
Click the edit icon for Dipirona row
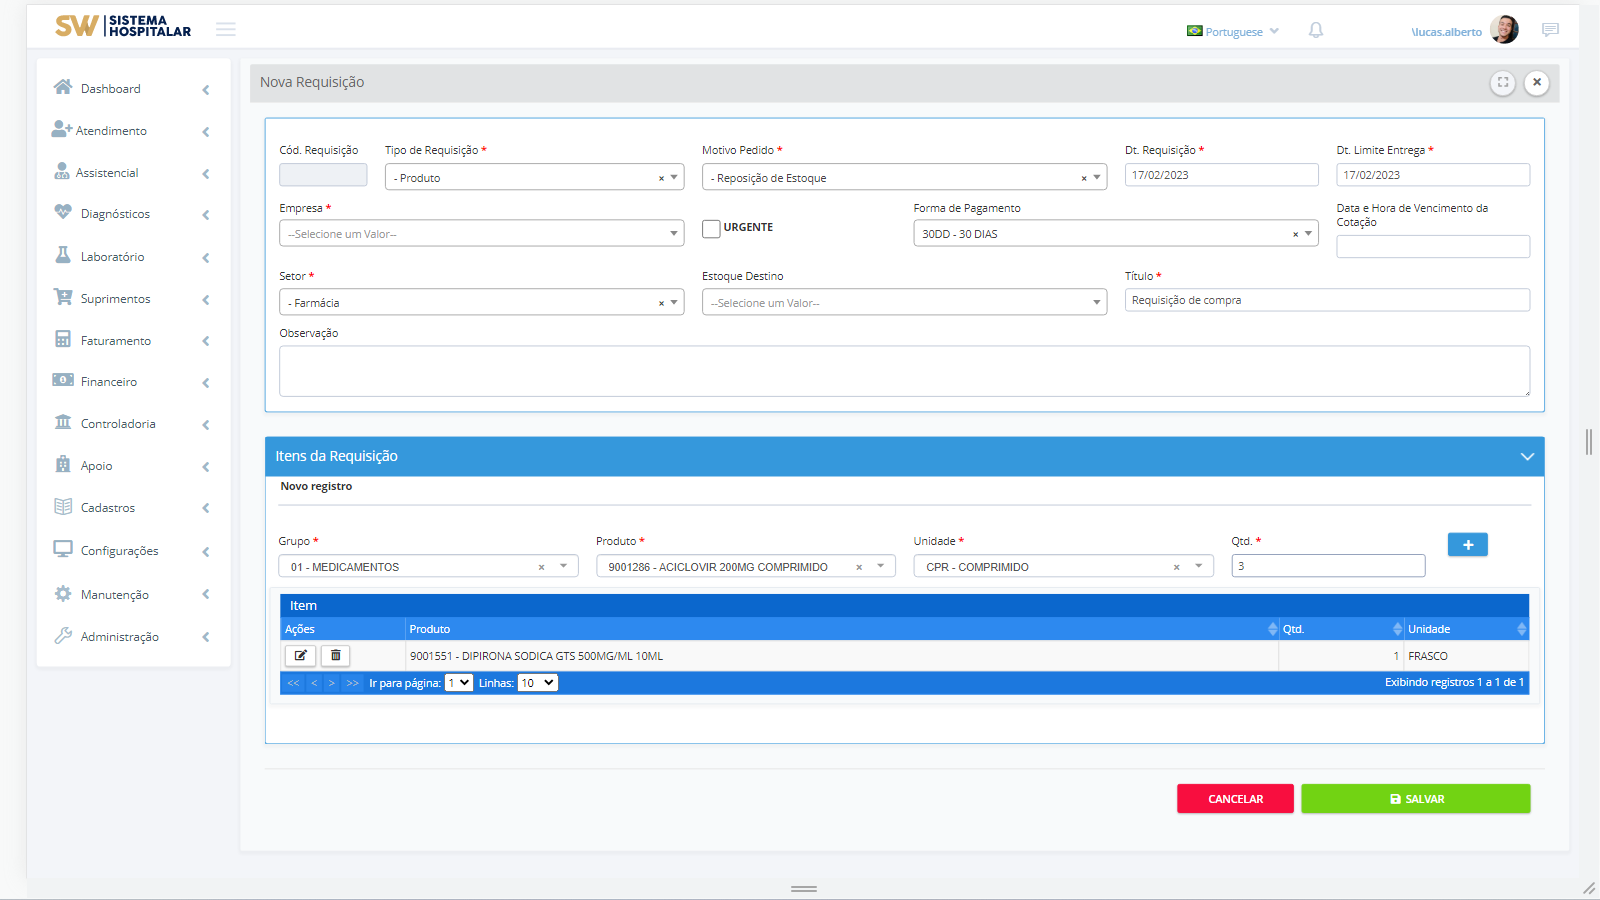click(300, 656)
